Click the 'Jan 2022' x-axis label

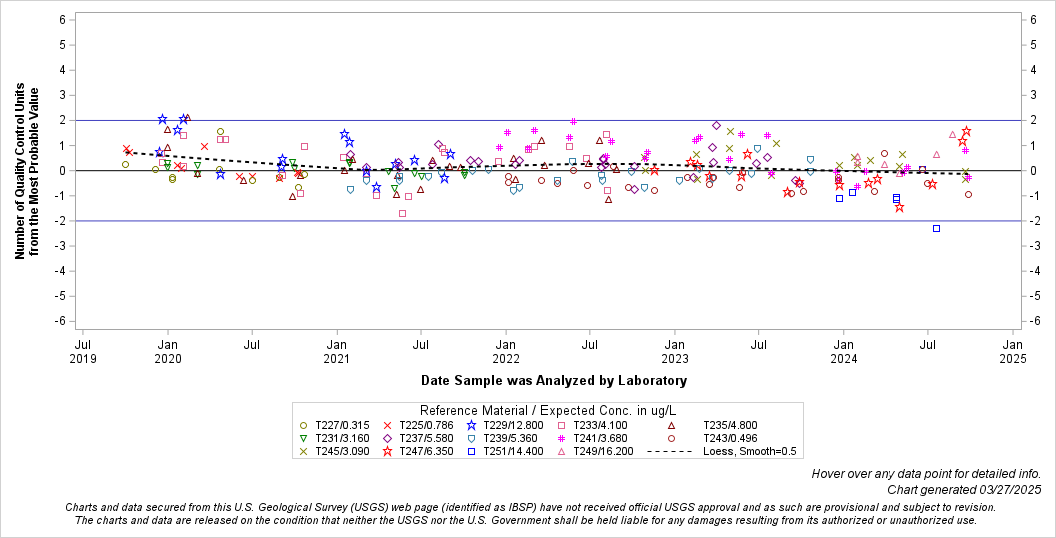click(506, 352)
